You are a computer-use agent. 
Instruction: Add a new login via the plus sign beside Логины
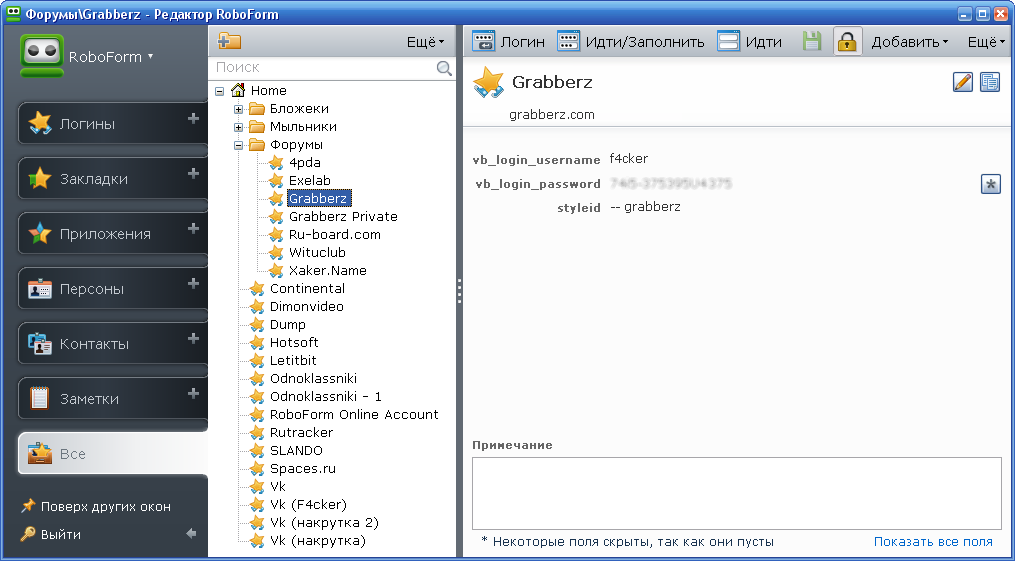coord(193,118)
